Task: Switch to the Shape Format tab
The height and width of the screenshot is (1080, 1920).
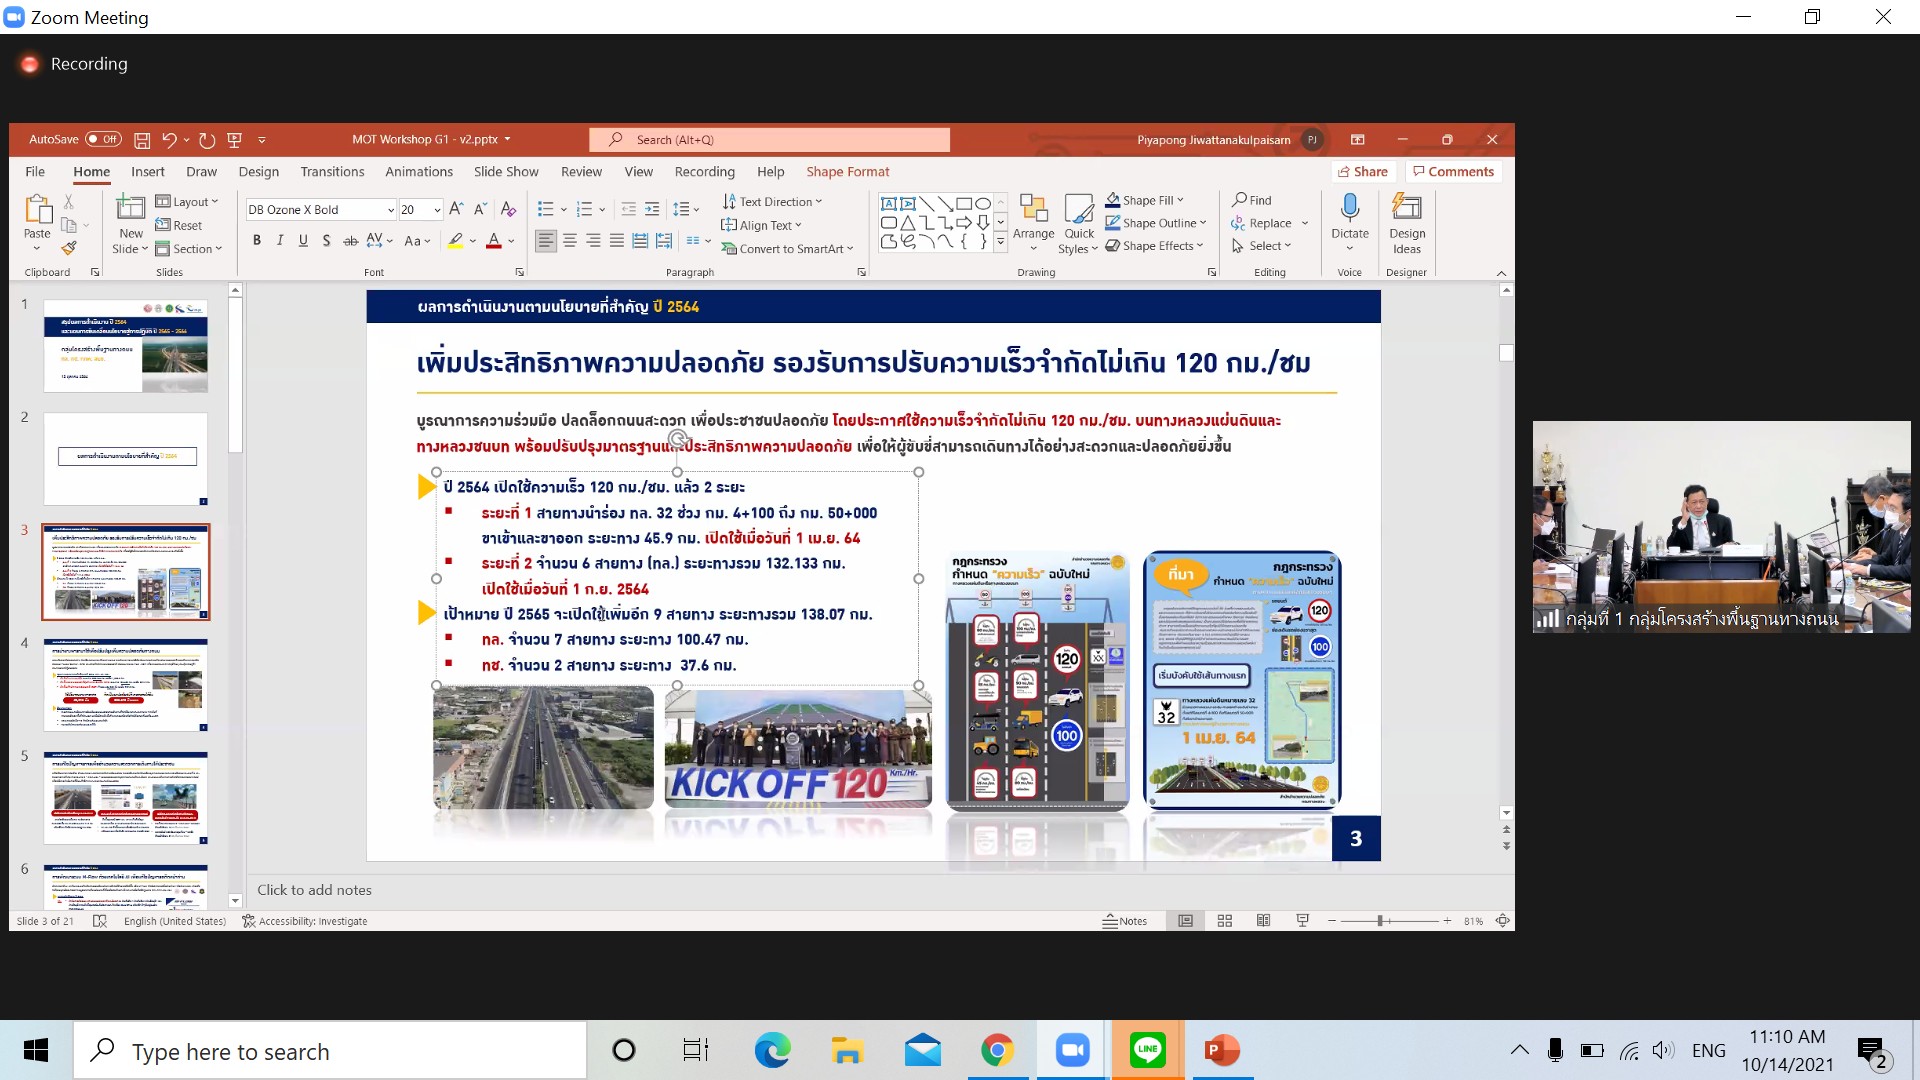Action: point(847,172)
